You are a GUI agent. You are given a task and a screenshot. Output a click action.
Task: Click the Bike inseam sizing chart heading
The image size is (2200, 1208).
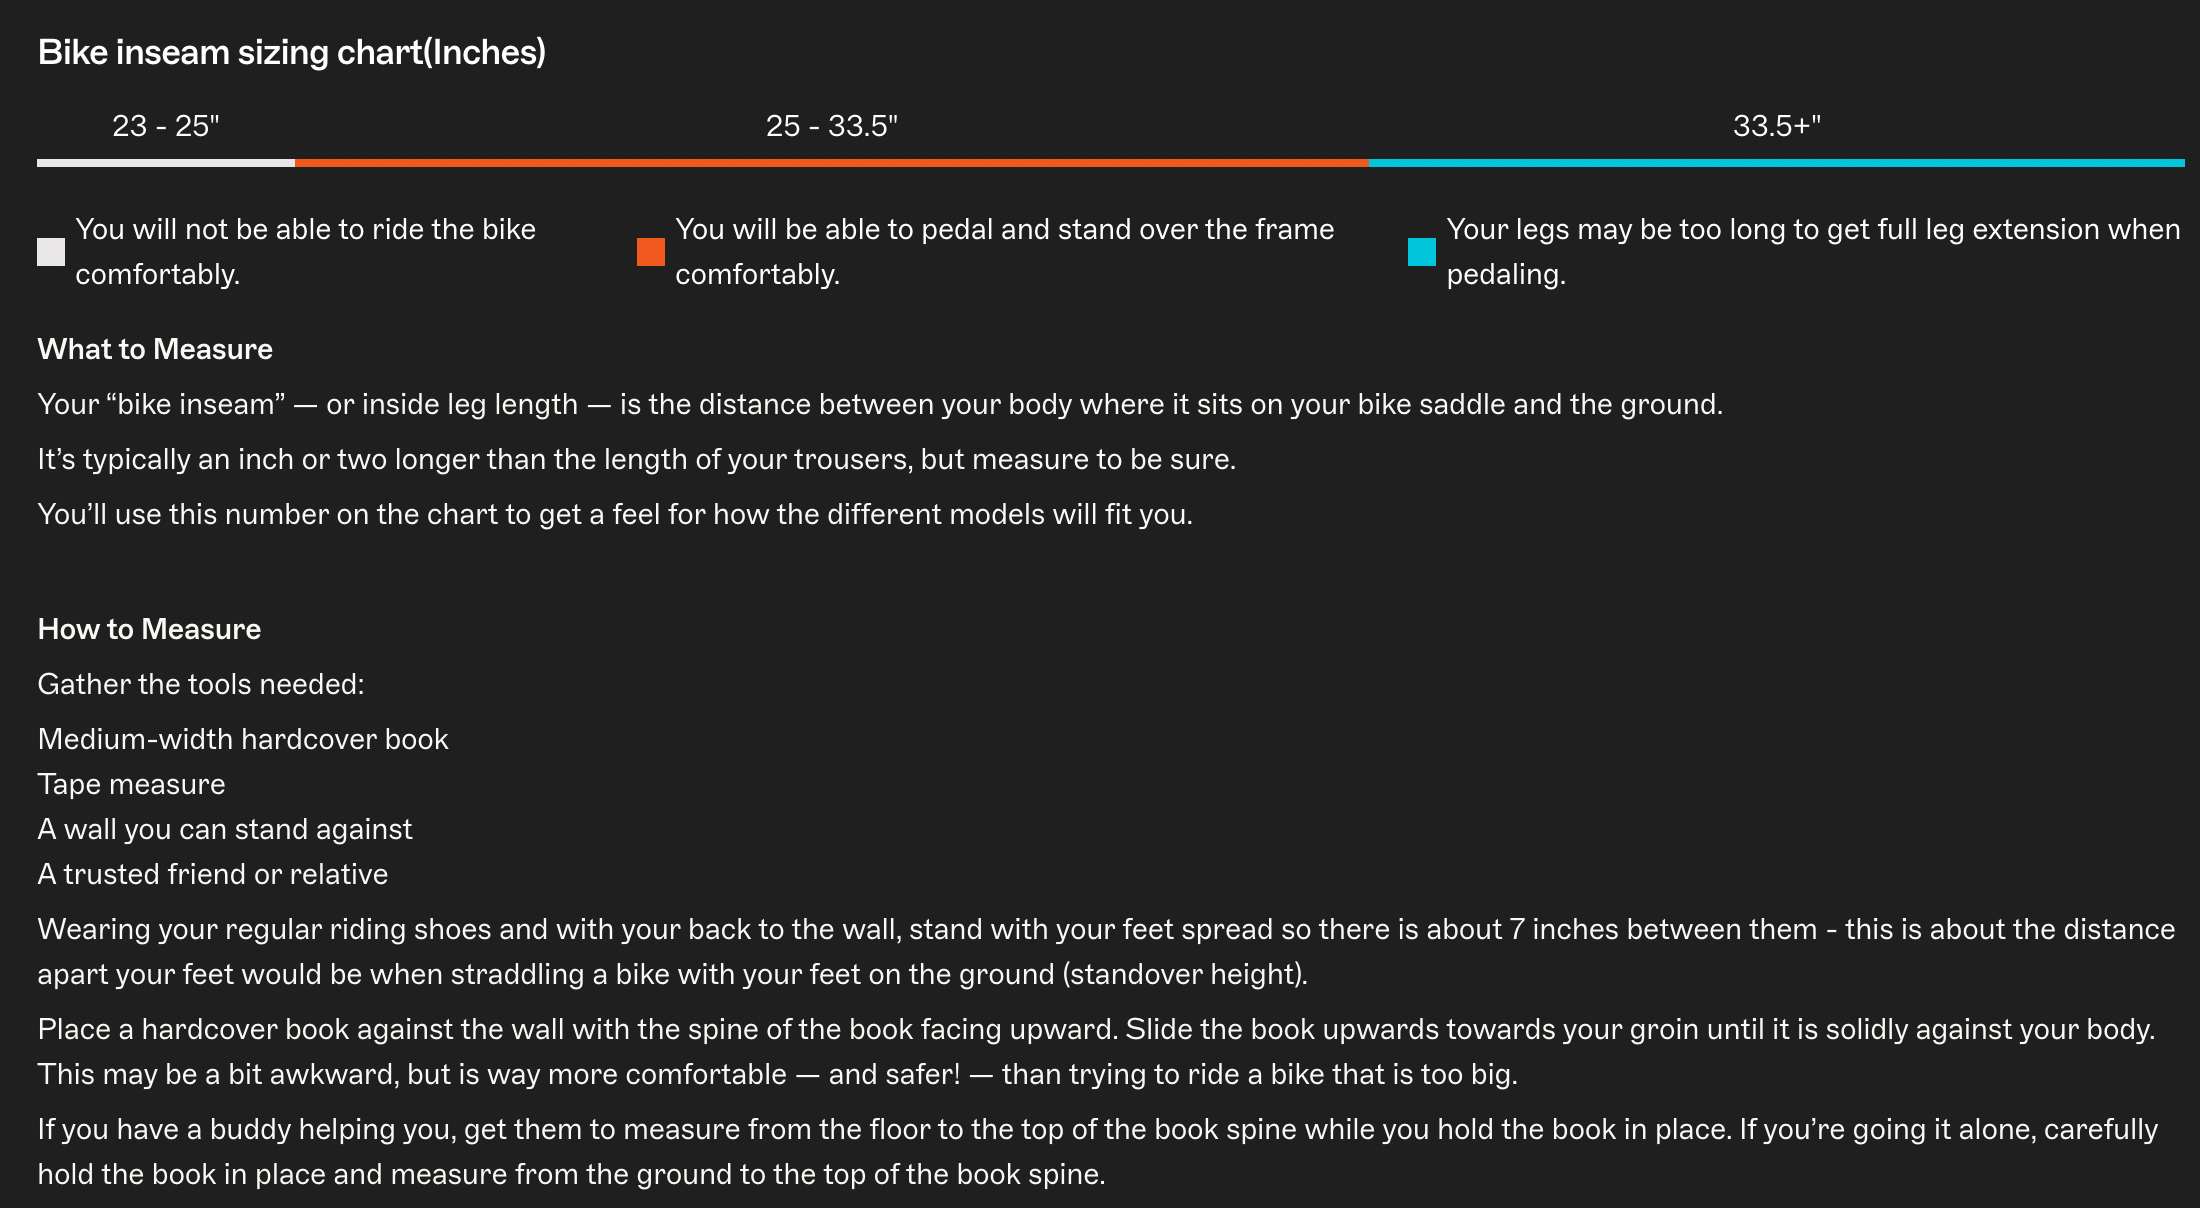(x=292, y=52)
